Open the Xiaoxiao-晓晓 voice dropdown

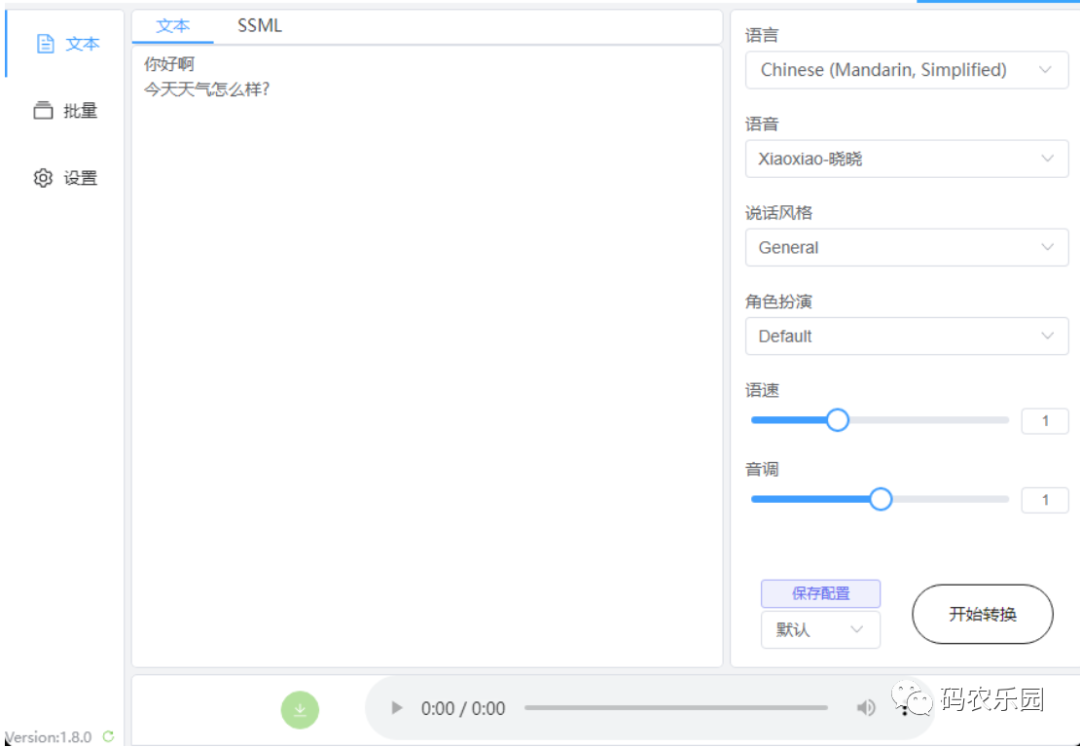pos(905,158)
